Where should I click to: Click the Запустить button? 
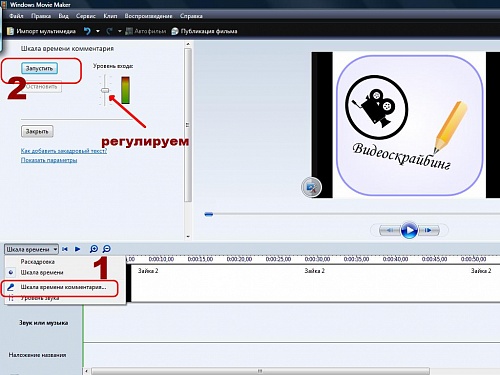(x=39, y=68)
